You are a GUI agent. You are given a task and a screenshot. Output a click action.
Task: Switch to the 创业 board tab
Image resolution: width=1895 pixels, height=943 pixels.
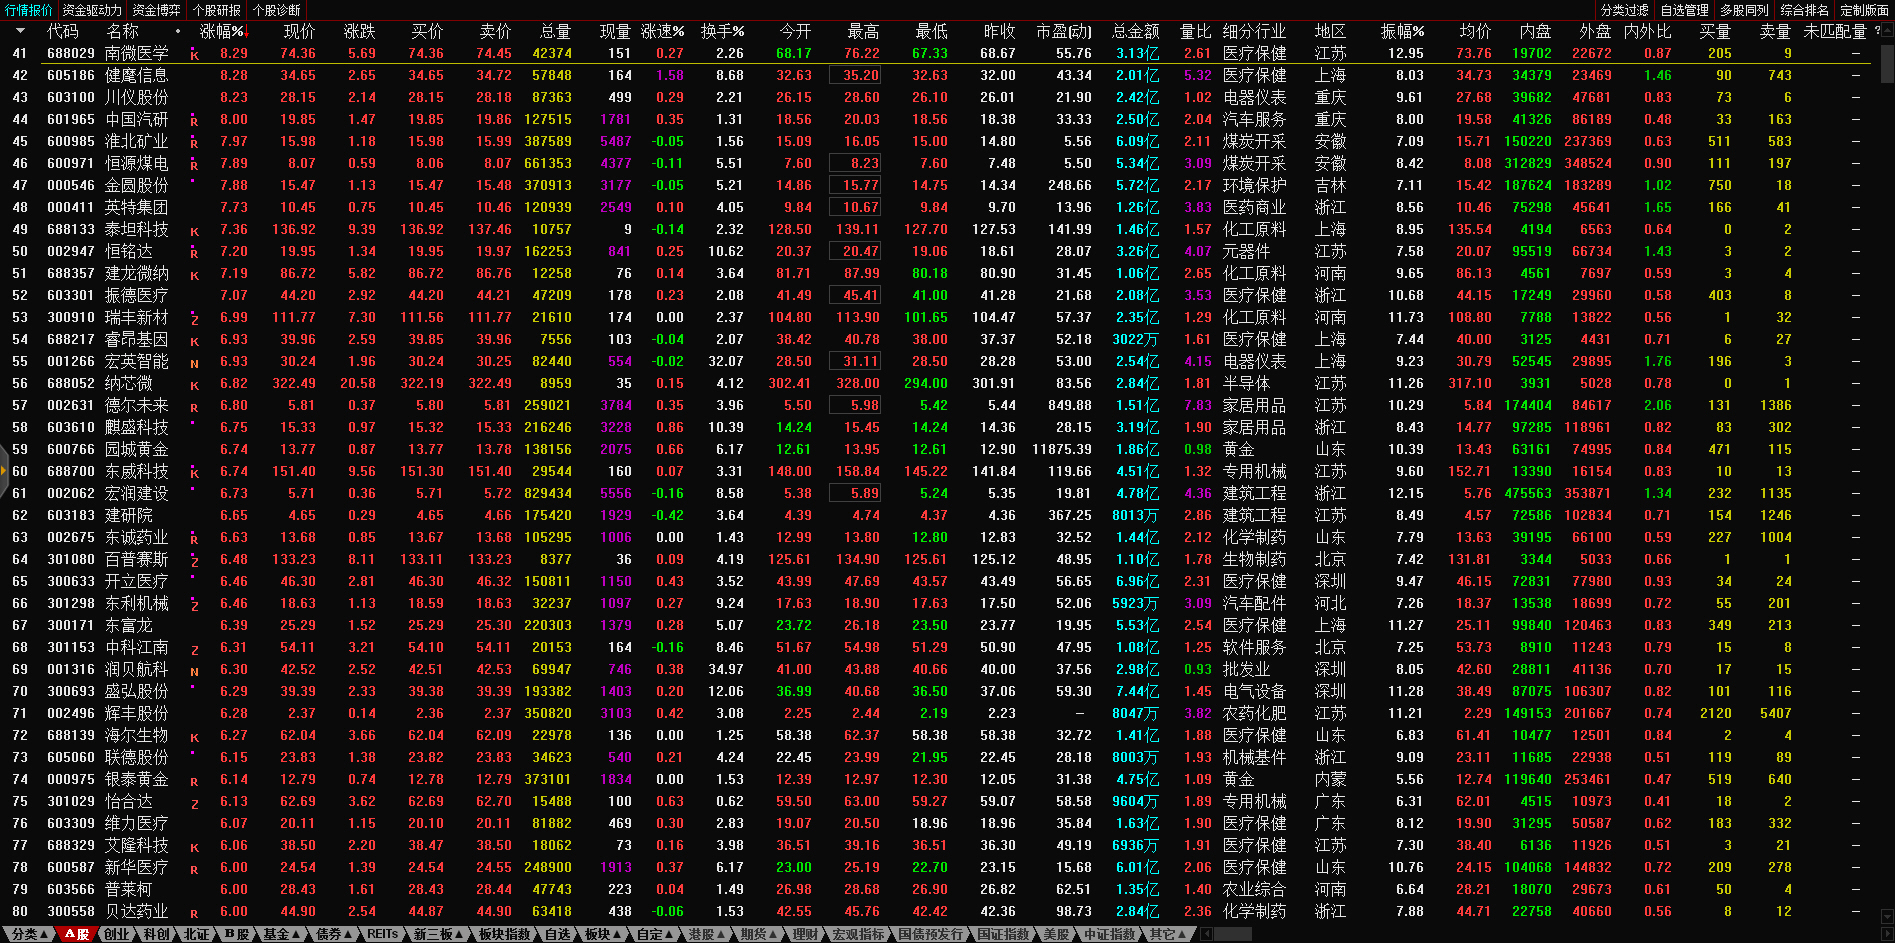coord(117,934)
